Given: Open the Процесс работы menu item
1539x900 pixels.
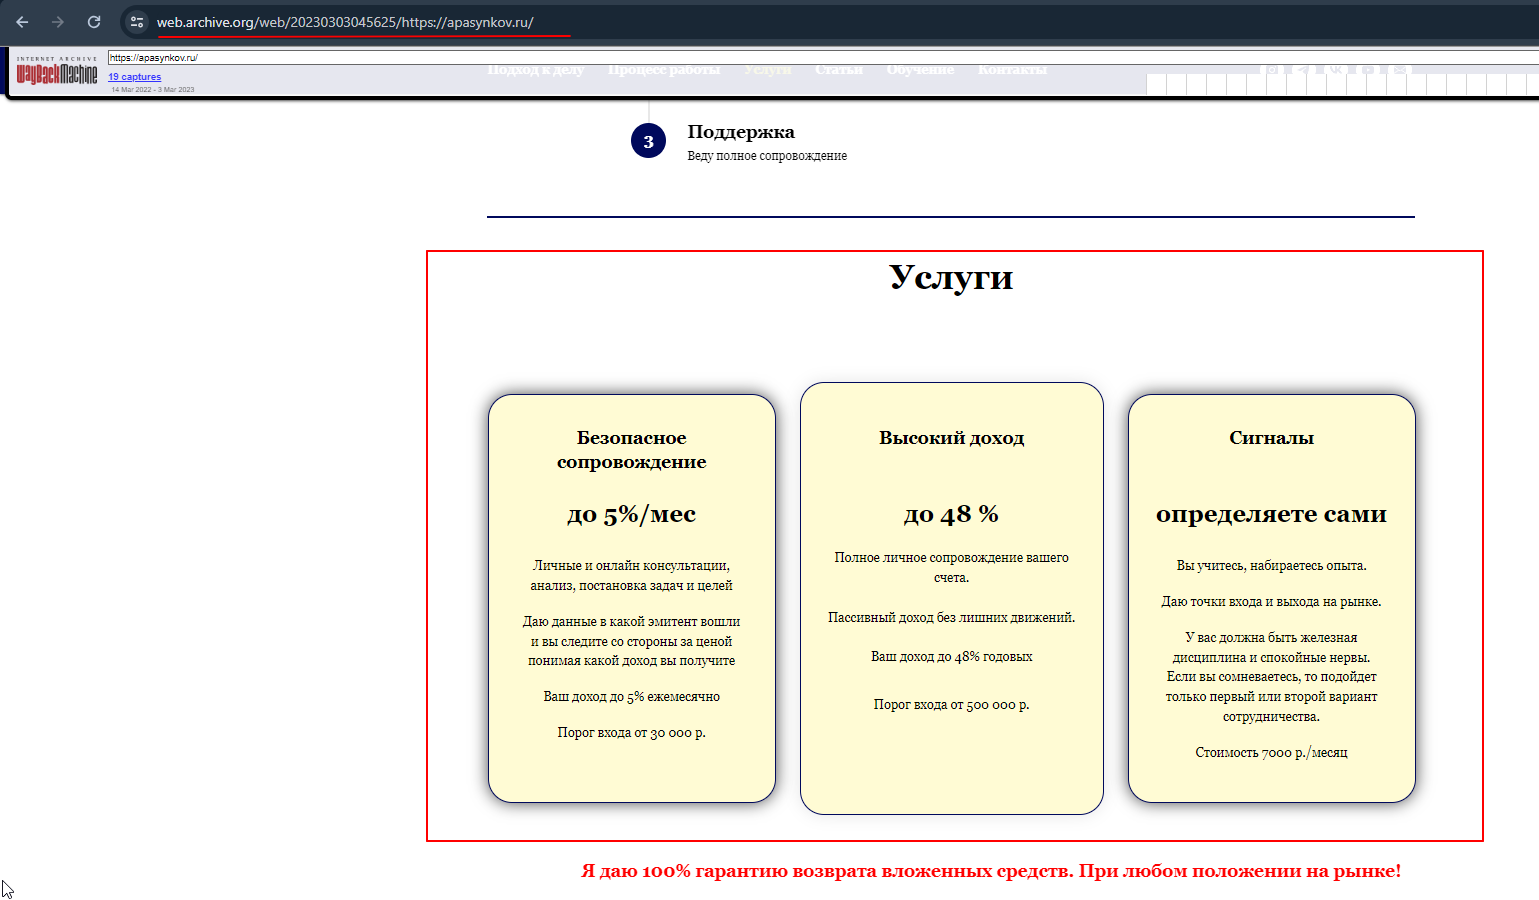Looking at the screenshot, I should 664,70.
